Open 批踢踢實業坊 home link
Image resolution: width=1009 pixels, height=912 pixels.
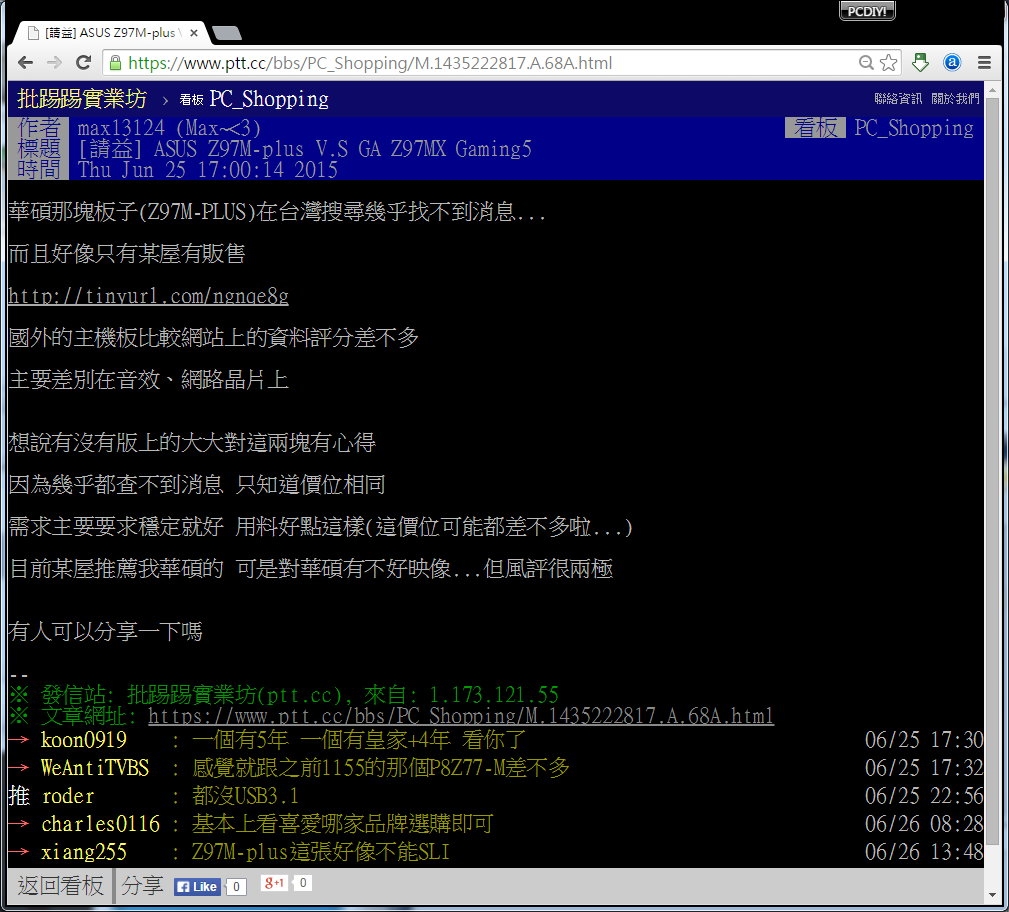pyautogui.click(x=82, y=98)
